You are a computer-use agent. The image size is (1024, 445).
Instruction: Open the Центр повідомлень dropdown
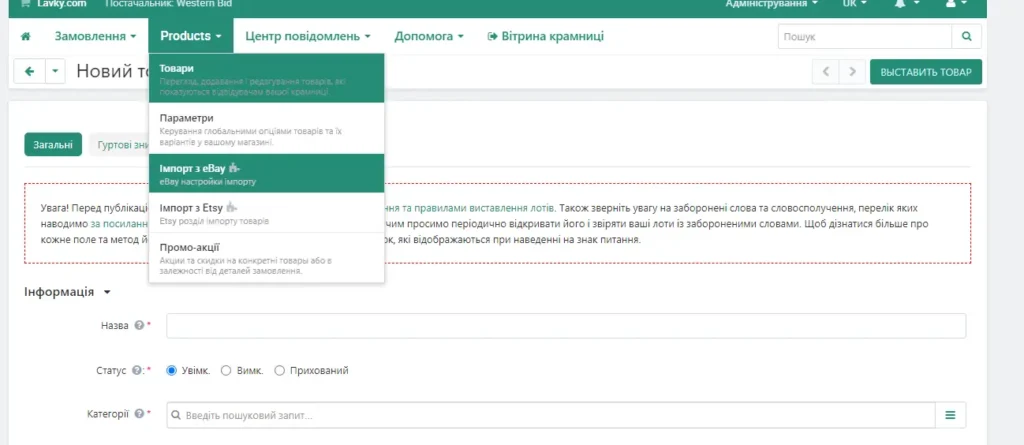click(308, 37)
